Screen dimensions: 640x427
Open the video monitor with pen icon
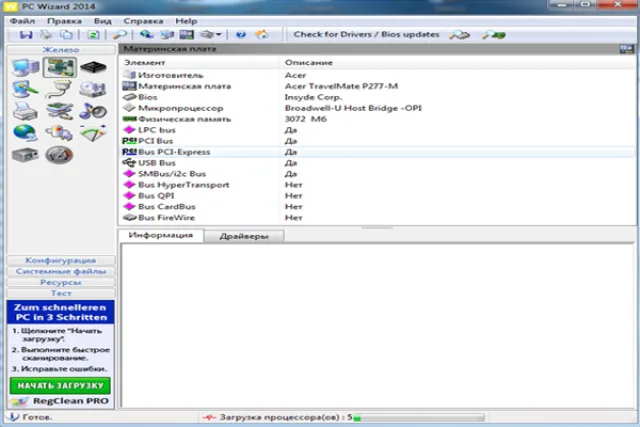coord(25,89)
